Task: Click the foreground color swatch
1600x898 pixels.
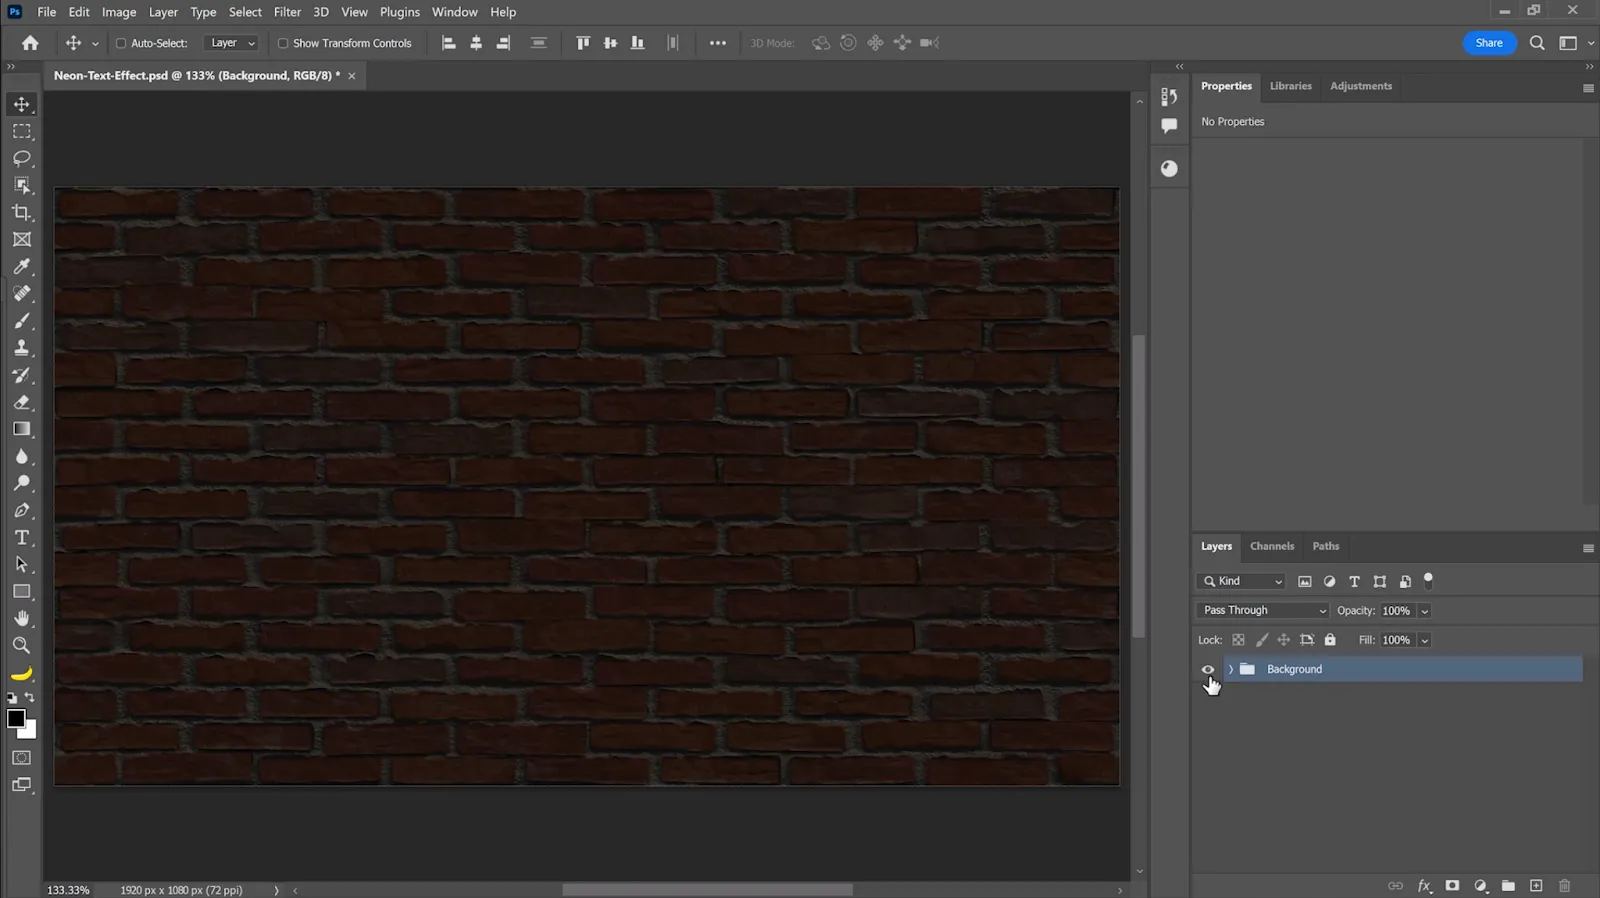Action: point(16,719)
